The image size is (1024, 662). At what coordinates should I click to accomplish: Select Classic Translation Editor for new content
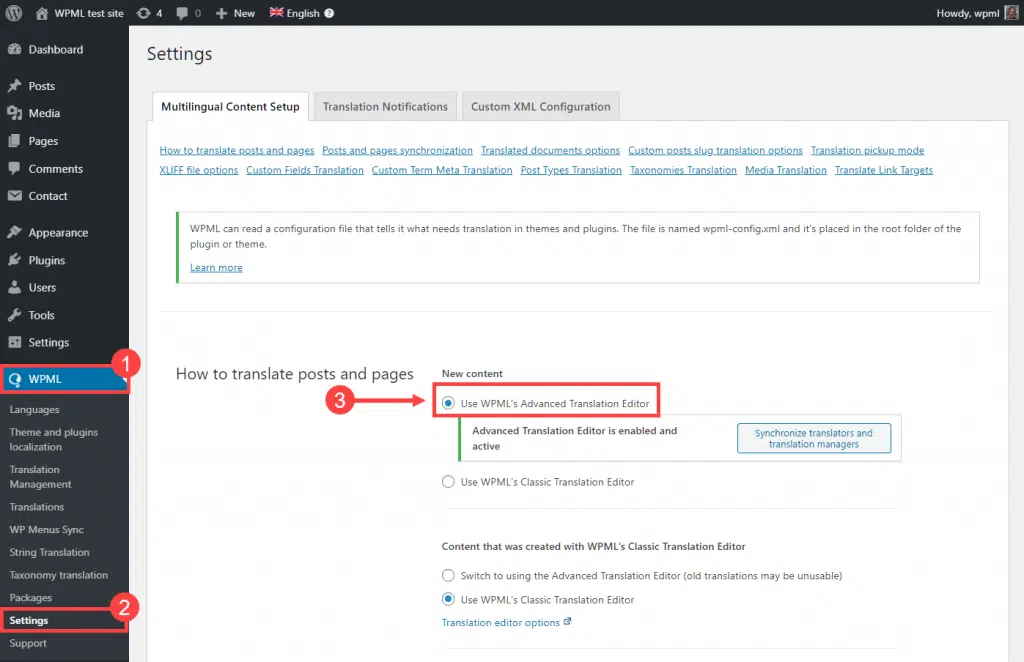click(448, 482)
